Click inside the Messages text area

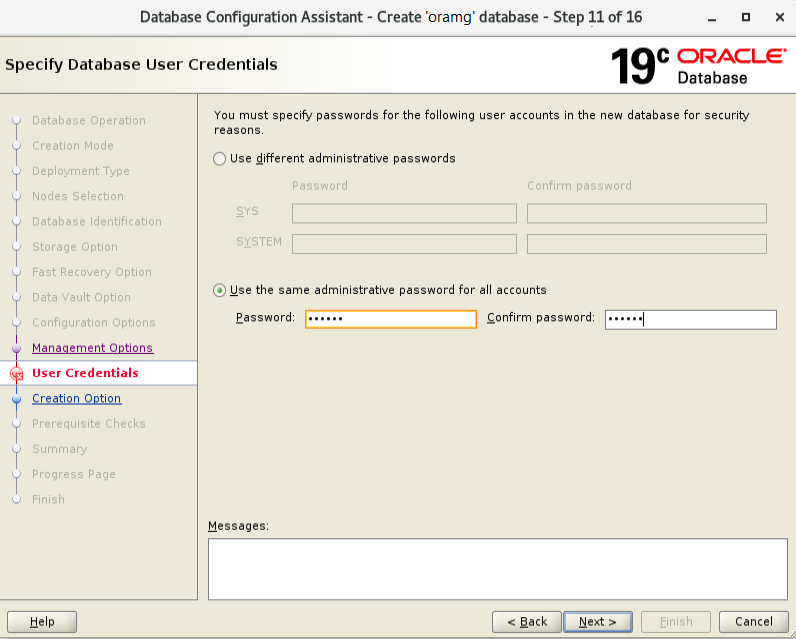498,569
